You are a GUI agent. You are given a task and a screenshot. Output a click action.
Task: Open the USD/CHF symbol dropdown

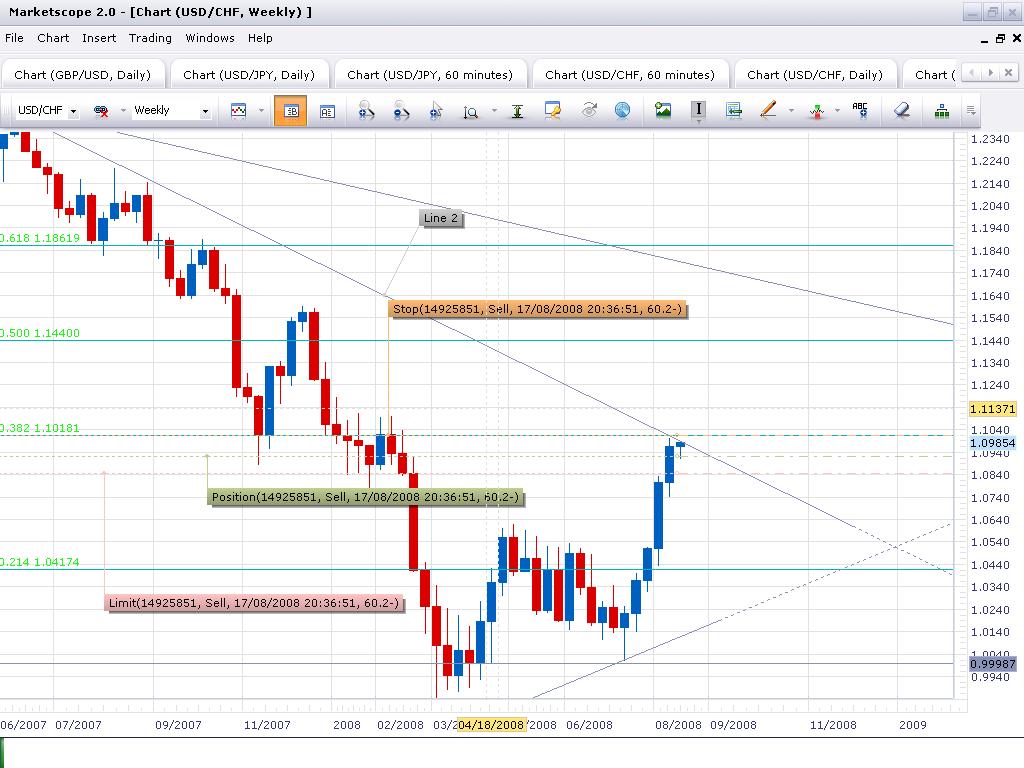click(x=73, y=112)
